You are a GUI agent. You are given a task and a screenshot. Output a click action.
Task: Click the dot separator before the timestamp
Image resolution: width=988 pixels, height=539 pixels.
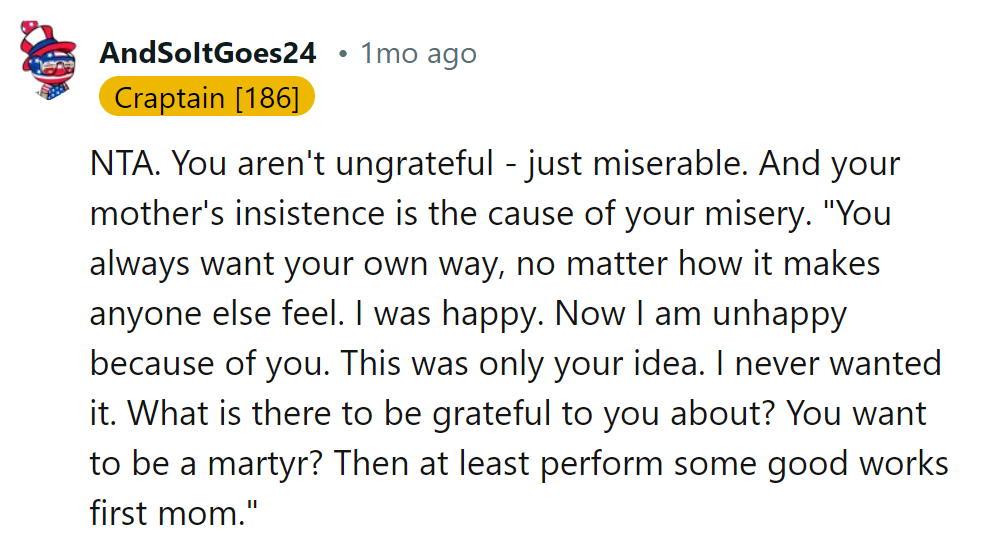(342, 54)
